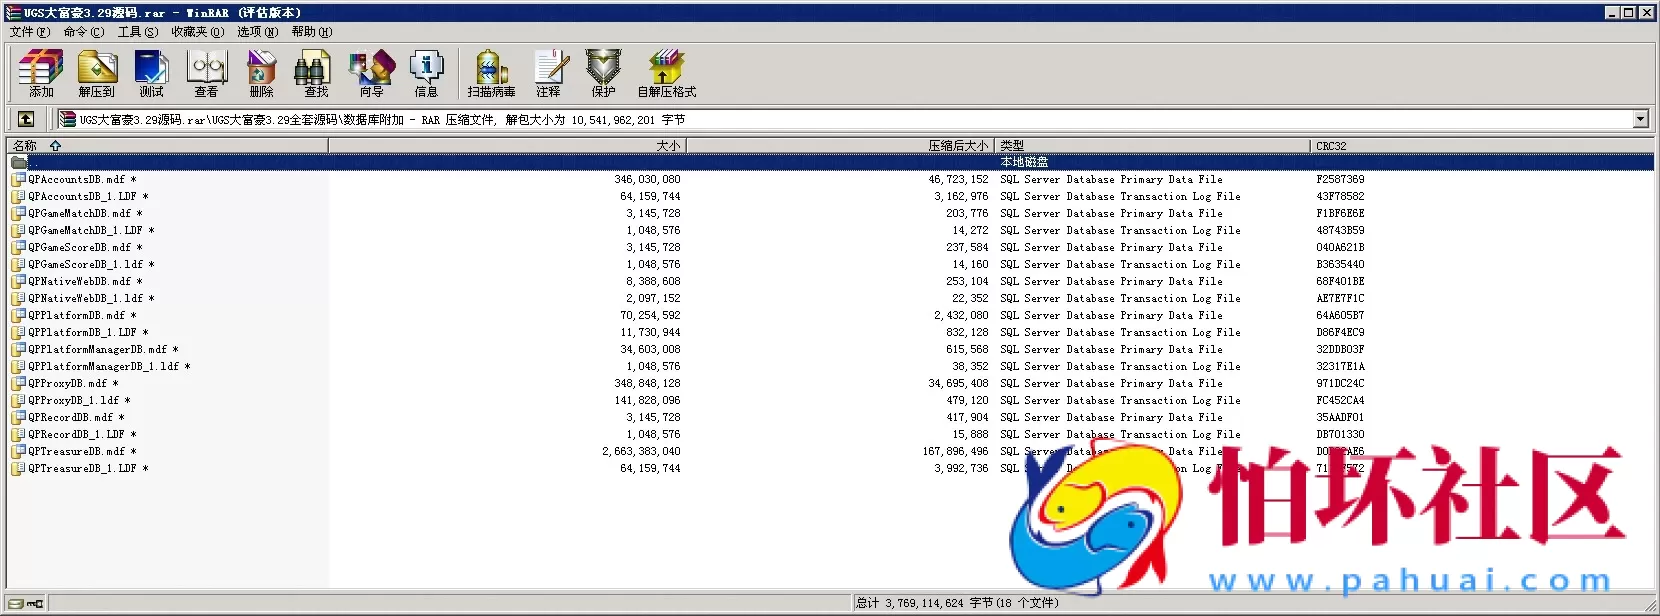Sort by CRC32 column header
1660x616 pixels.
[x=1331, y=146]
